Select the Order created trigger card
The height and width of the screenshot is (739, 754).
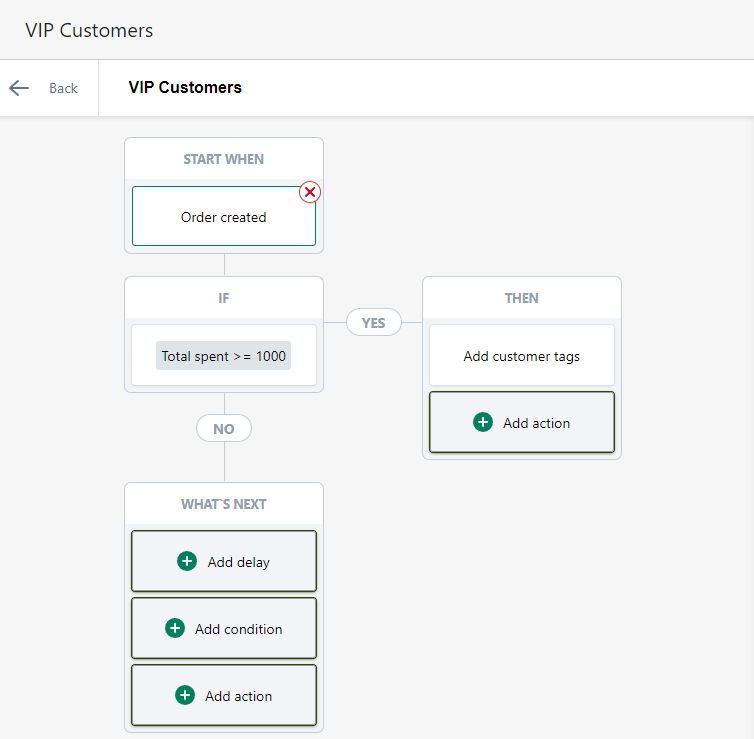(x=224, y=216)
